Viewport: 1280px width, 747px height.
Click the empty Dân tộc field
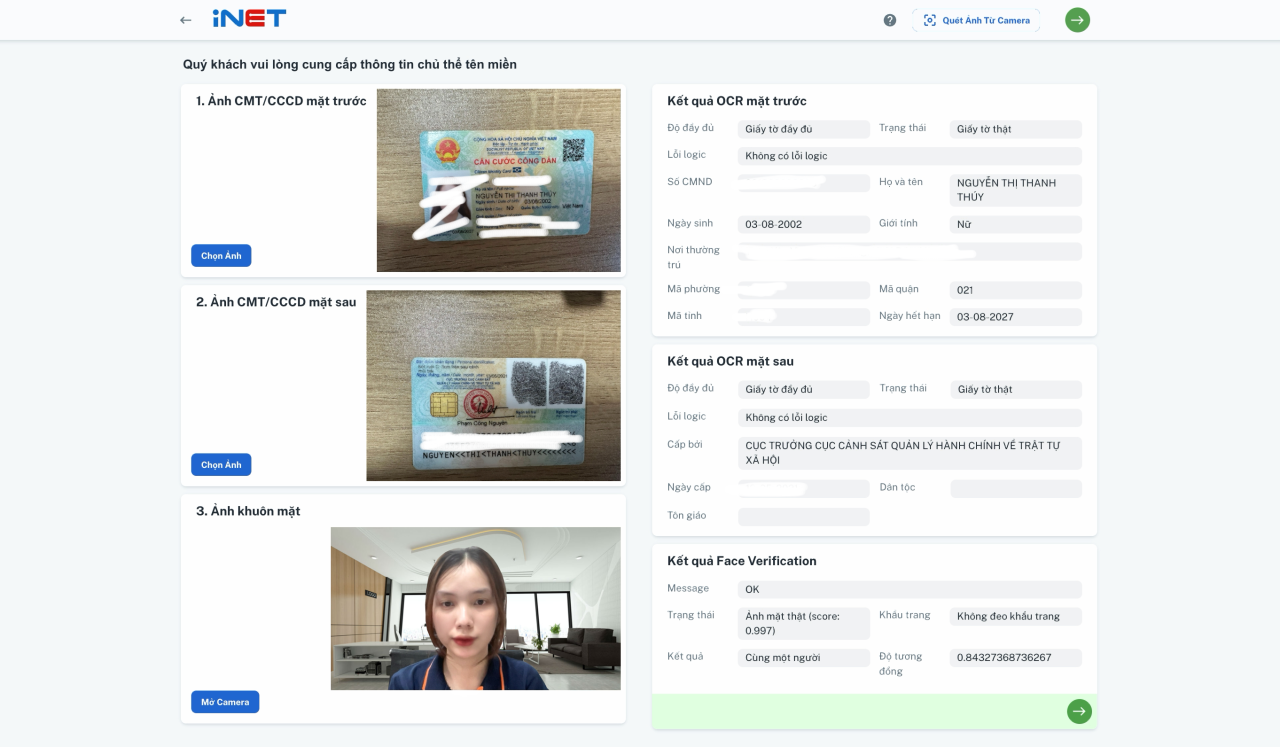click(1015, 489)
